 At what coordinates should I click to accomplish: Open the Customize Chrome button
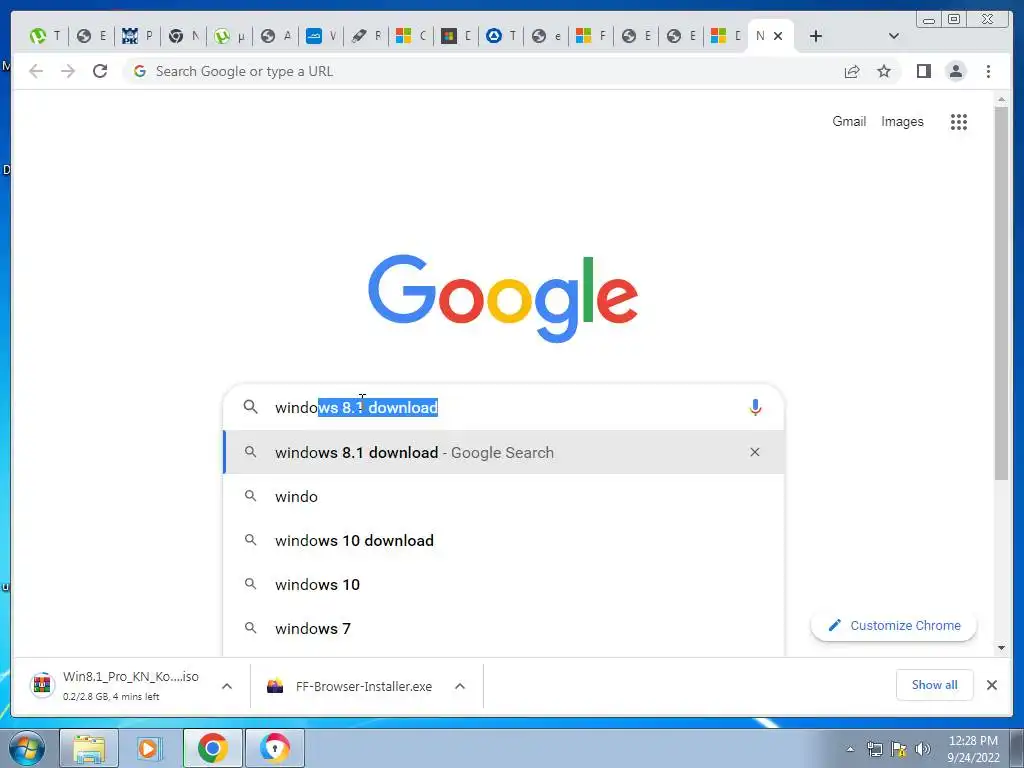[893, 626]
